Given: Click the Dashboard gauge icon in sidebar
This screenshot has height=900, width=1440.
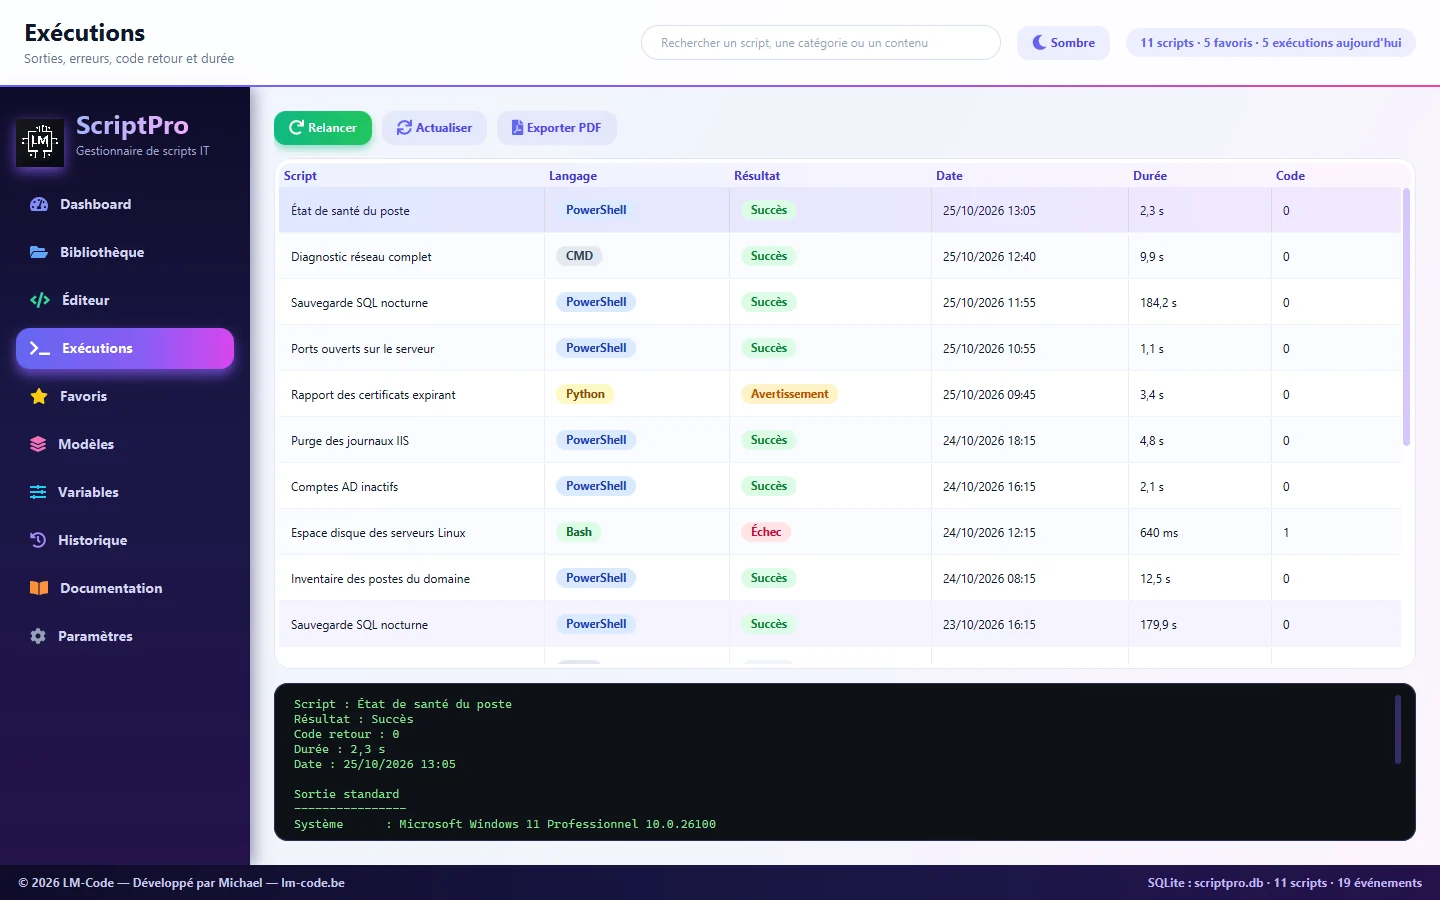Looking at the screenshot, I should [39, 204].
